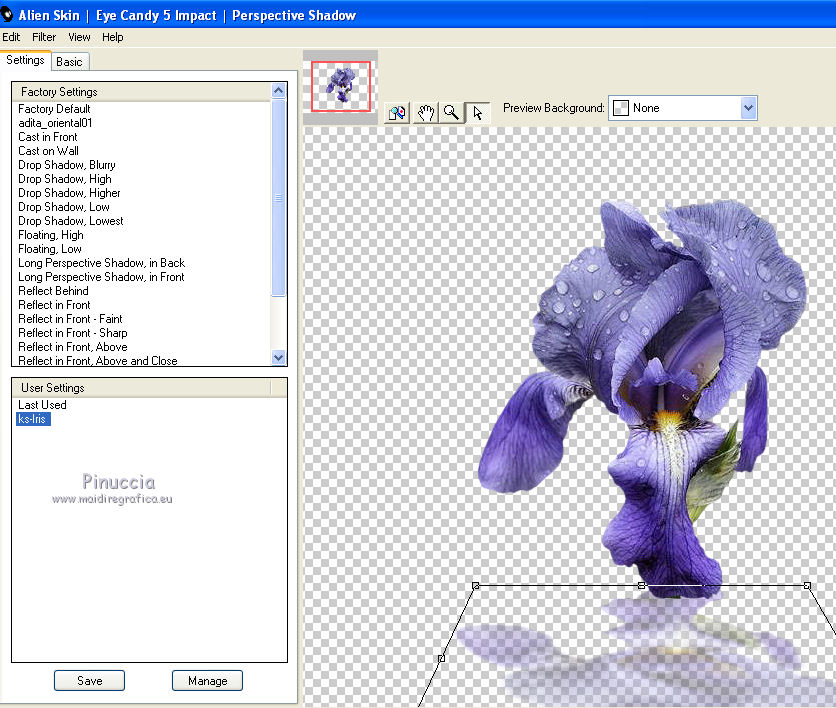This screenshot has width=836, height=708.
Task: Select the arrow pointer tool
Action: pyautogui.click(x=478, y=112)
